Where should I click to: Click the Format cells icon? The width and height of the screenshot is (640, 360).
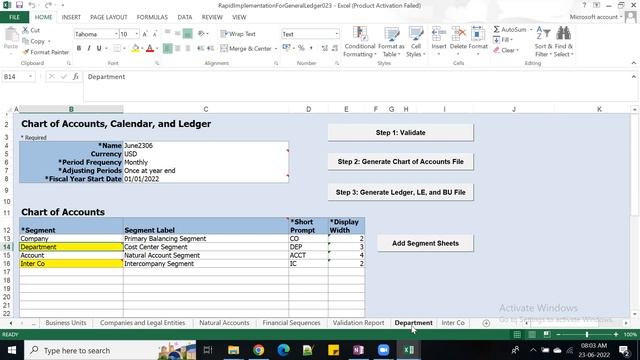pos(478,34)
